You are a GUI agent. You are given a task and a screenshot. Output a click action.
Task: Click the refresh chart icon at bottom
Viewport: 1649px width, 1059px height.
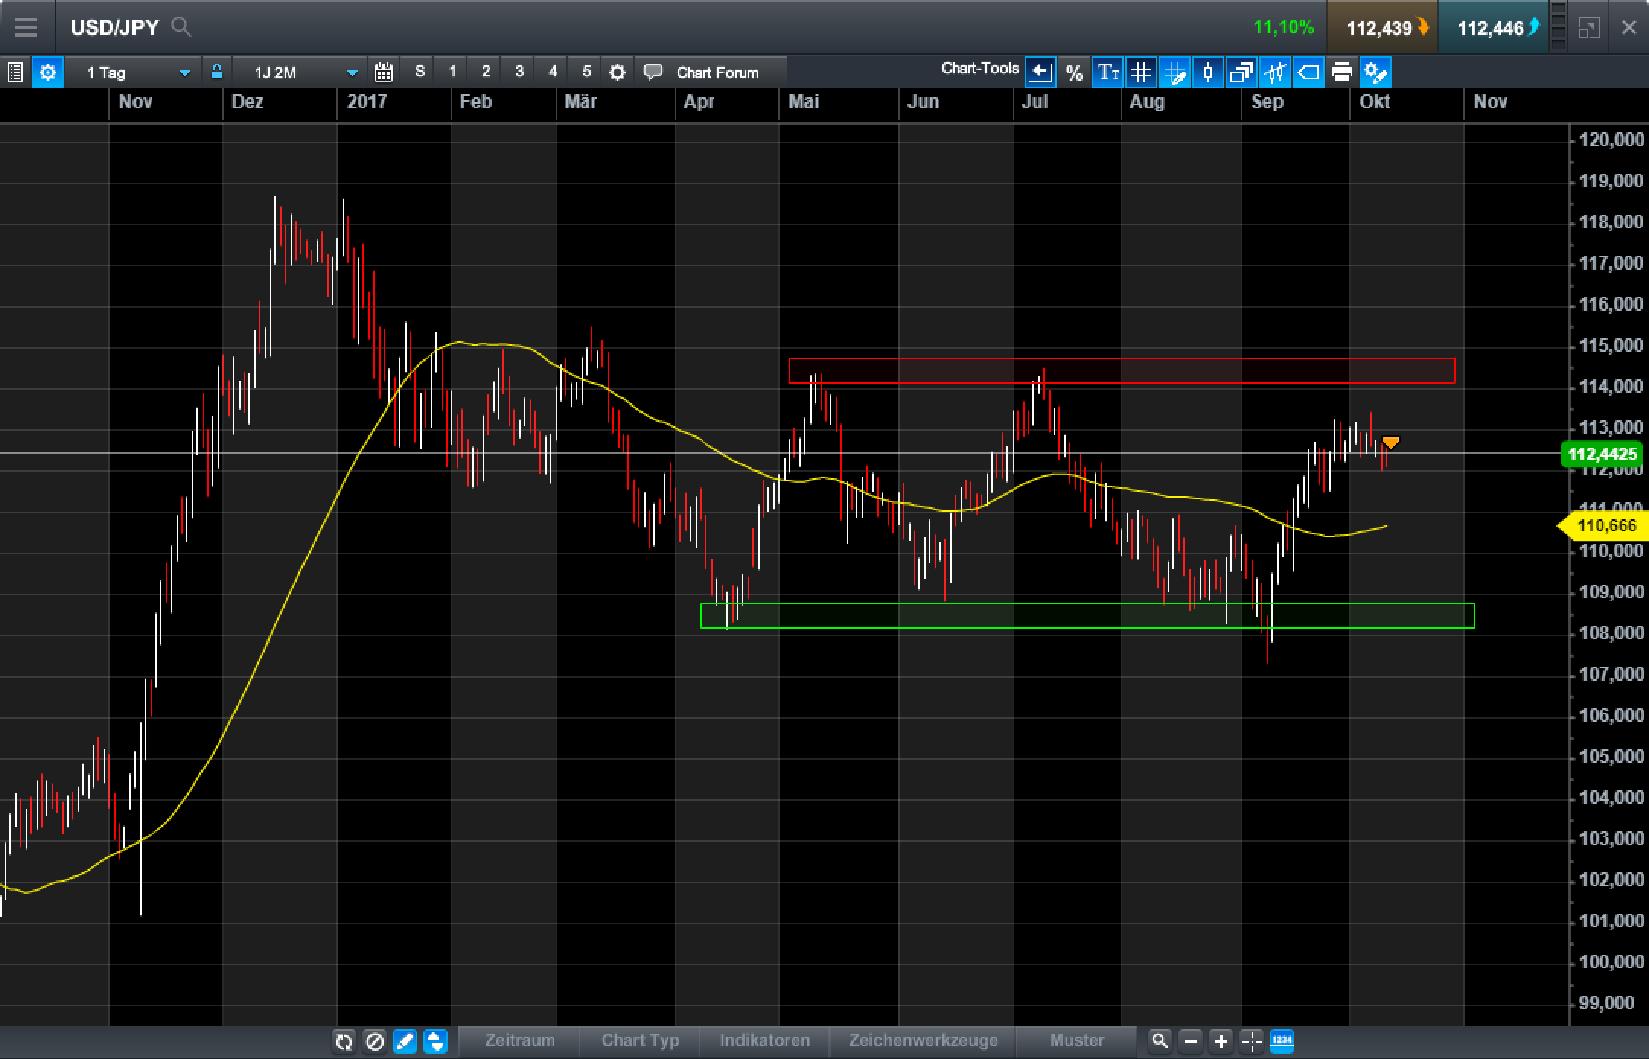click(344, 1041)
